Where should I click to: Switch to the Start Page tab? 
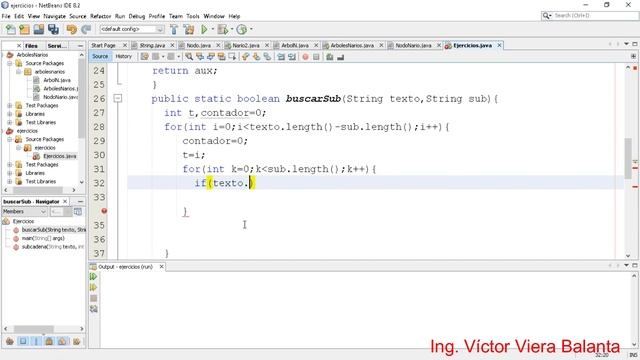pyautogui.click(x=103, y=45)
